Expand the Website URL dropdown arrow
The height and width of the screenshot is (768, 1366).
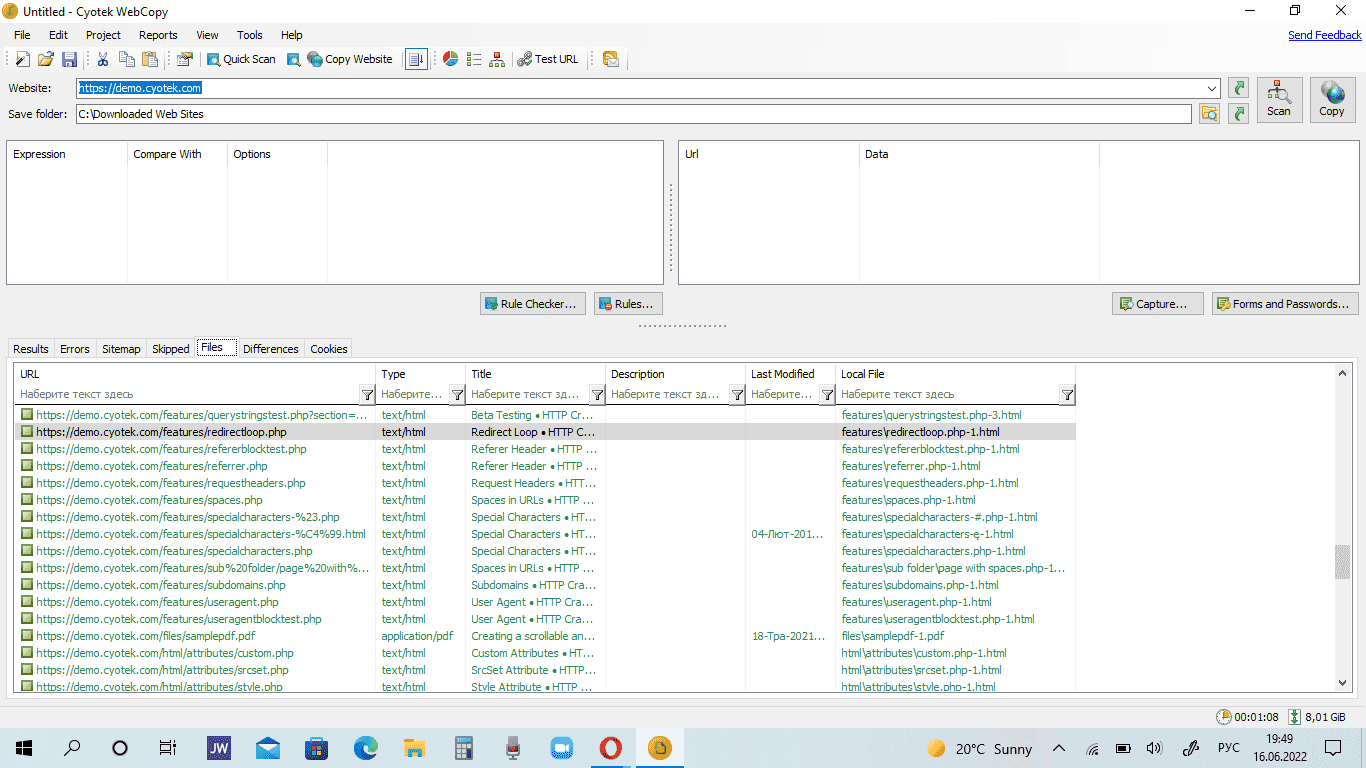click(x=1212, y=88)
